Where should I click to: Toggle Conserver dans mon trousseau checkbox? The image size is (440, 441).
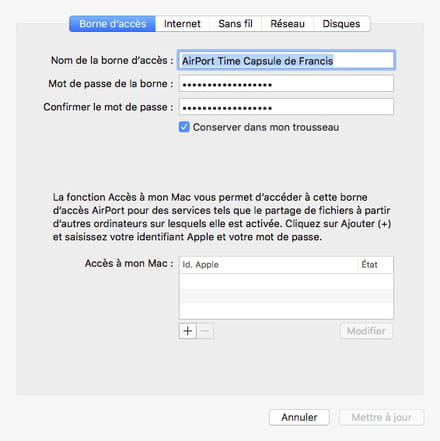coord(184,127)
